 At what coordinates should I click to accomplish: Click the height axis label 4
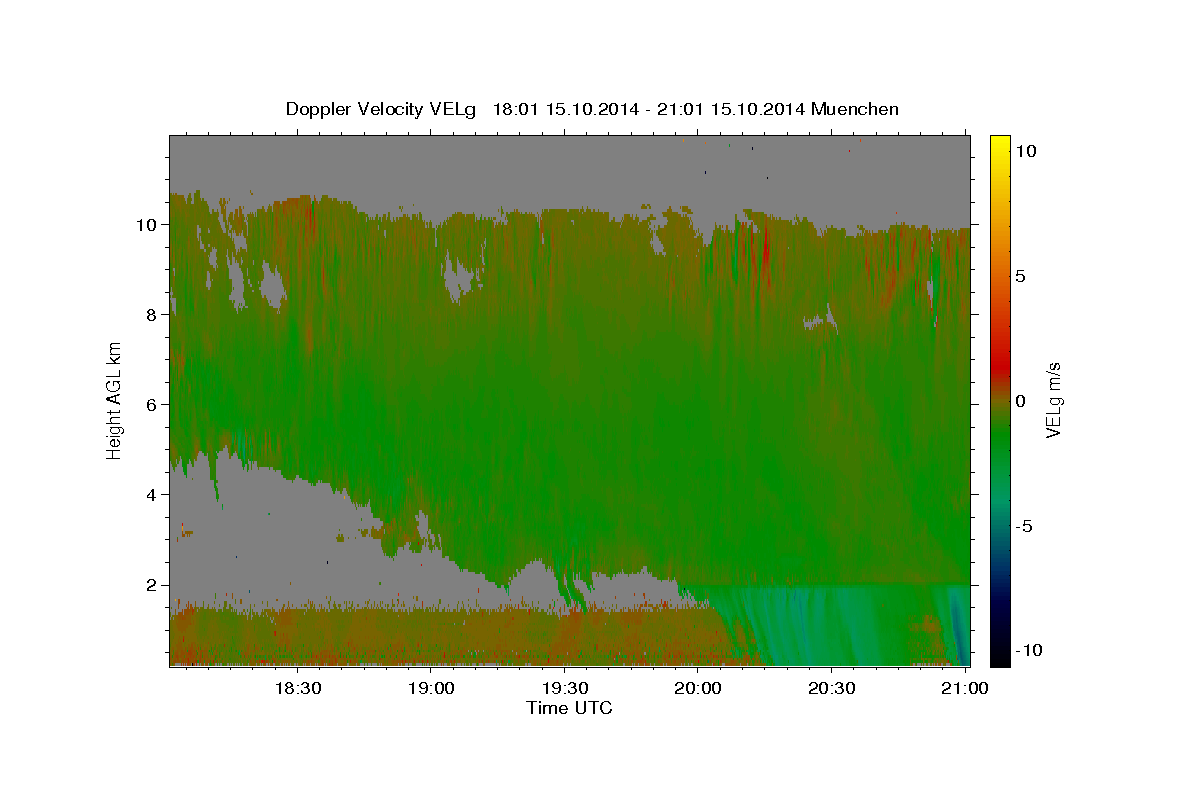[x=151, y=495]
